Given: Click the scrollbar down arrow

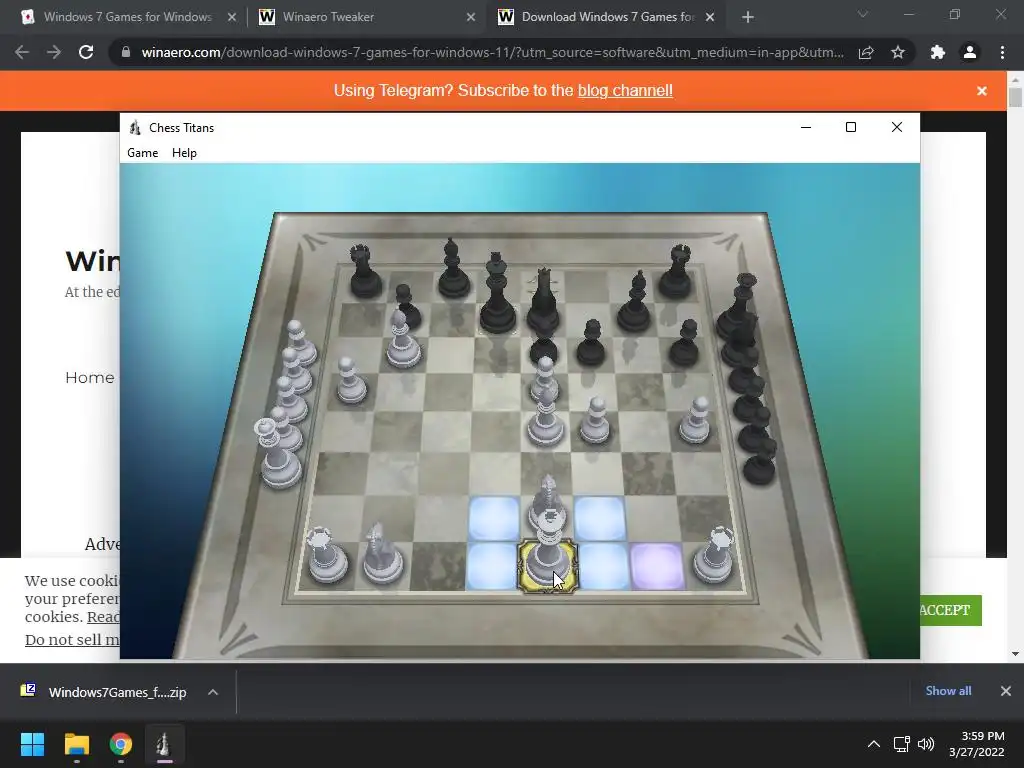Looking at the screenshot, I should 1015,654.
